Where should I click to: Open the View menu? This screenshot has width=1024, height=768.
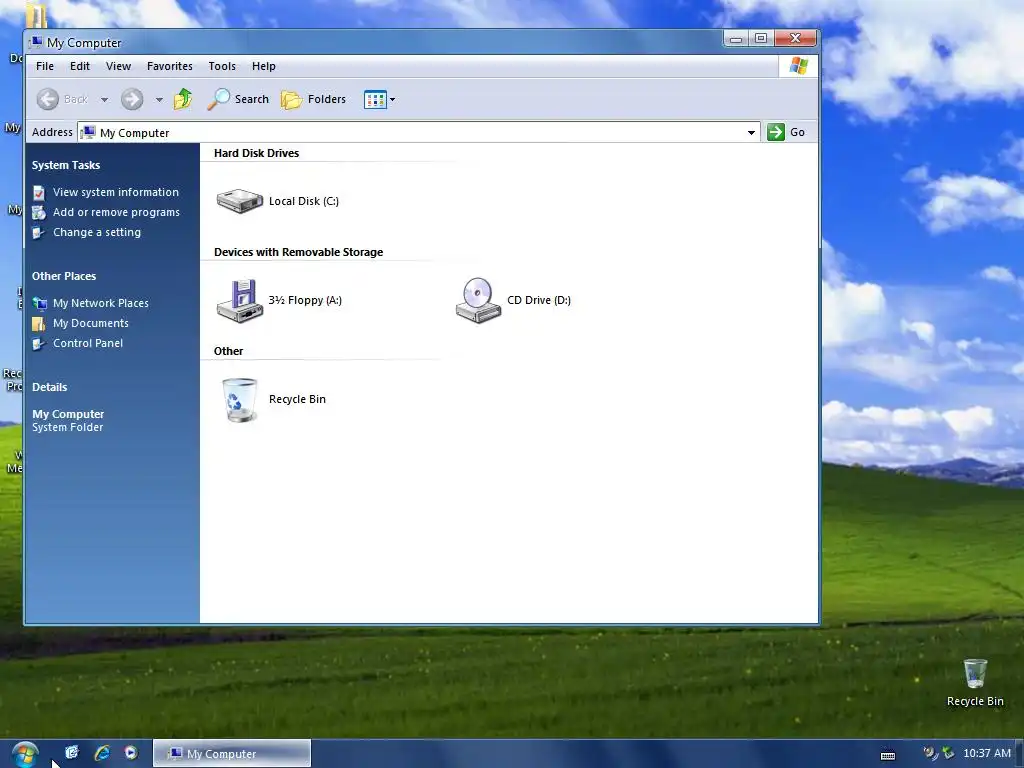tap(118, 66)
